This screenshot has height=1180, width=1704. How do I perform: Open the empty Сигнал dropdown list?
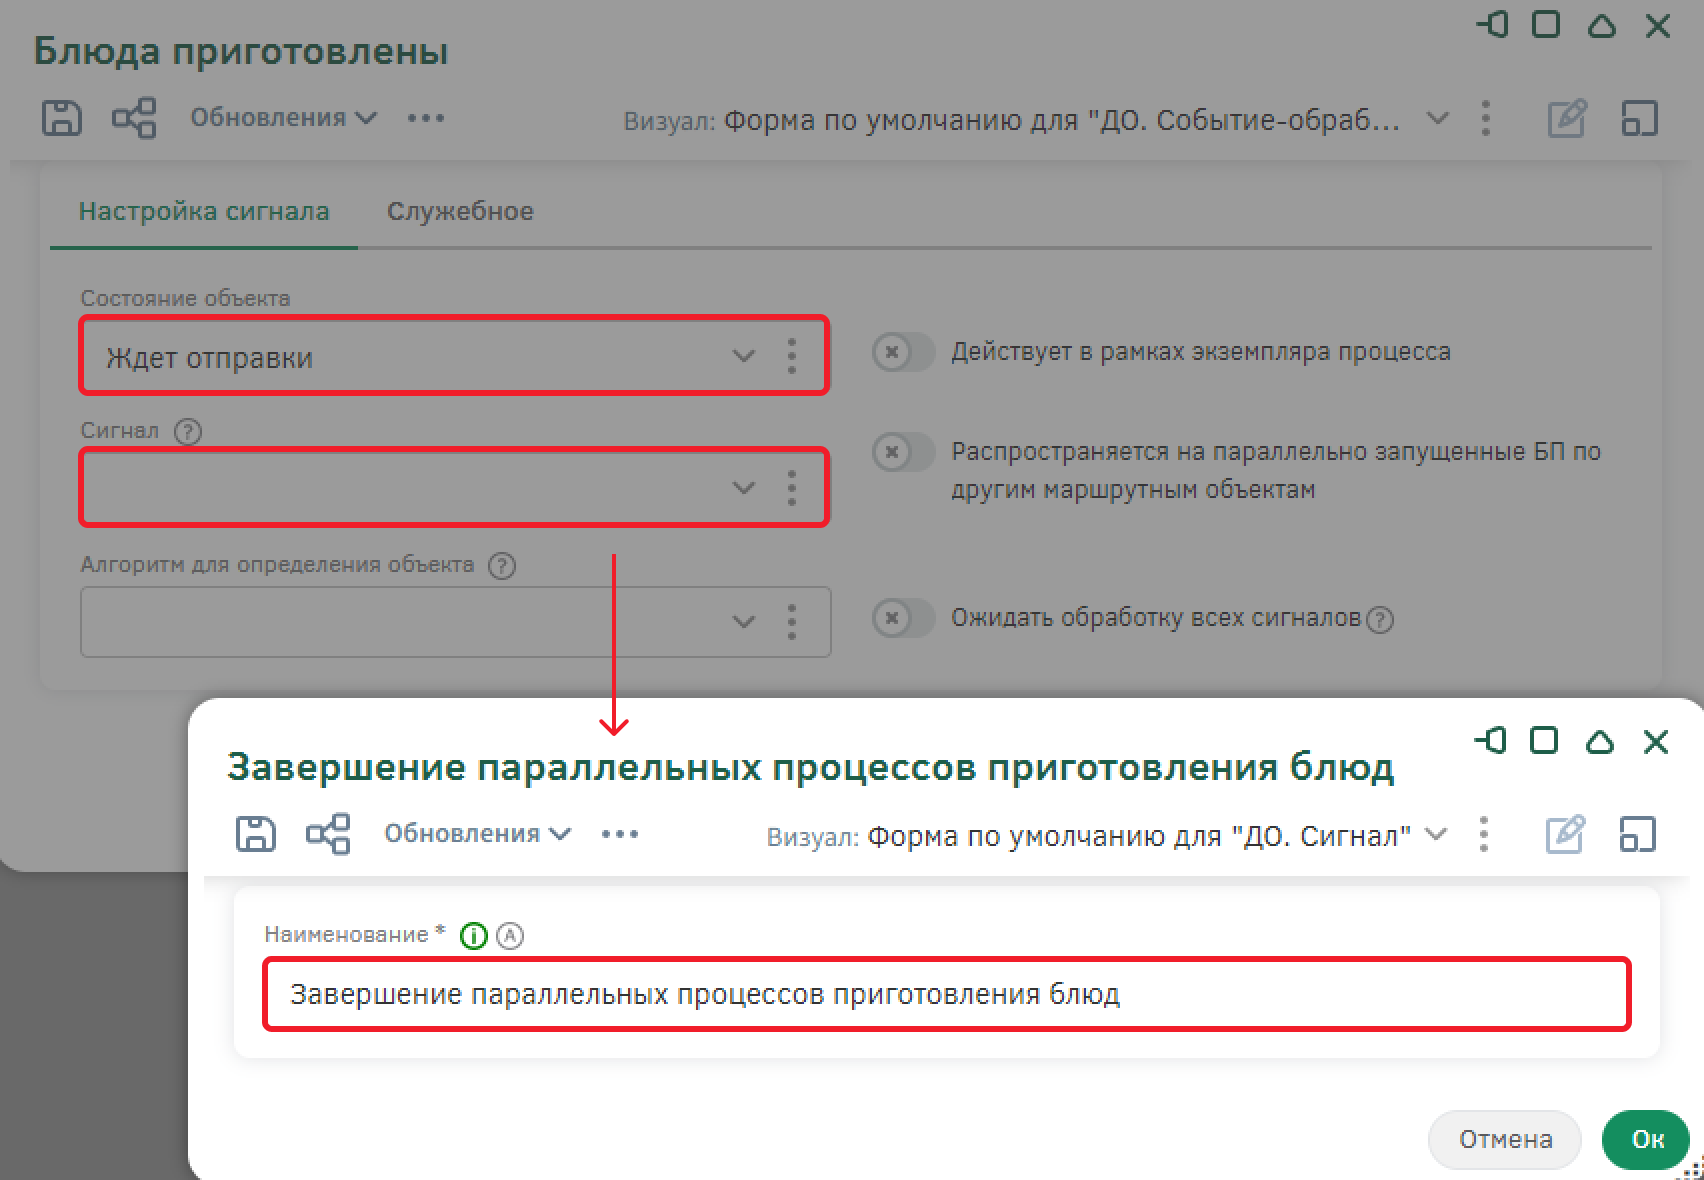pyautogui.click(x=743, y=488)
